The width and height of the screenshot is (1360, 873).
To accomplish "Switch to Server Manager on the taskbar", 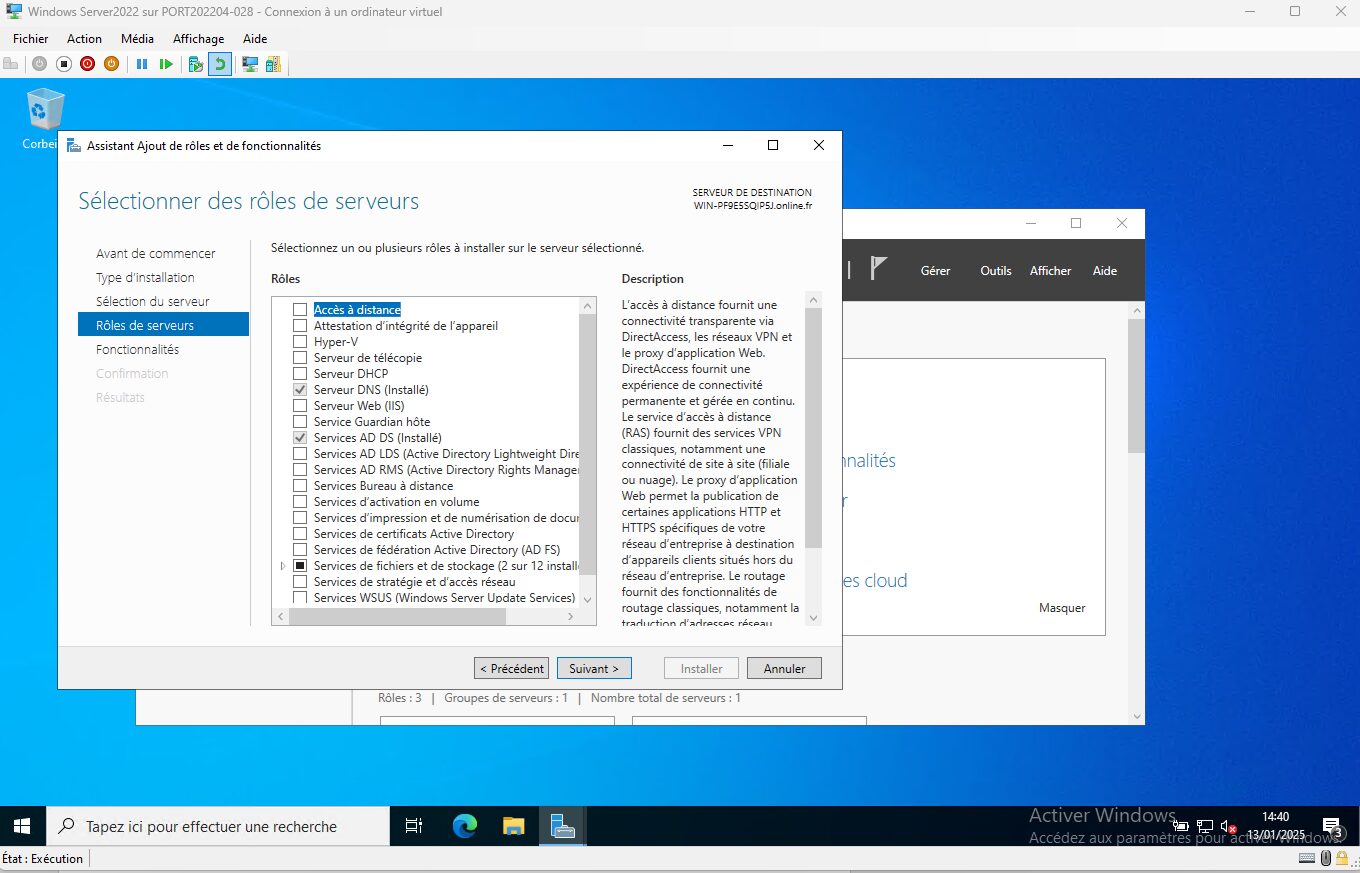I will [562, 826].
